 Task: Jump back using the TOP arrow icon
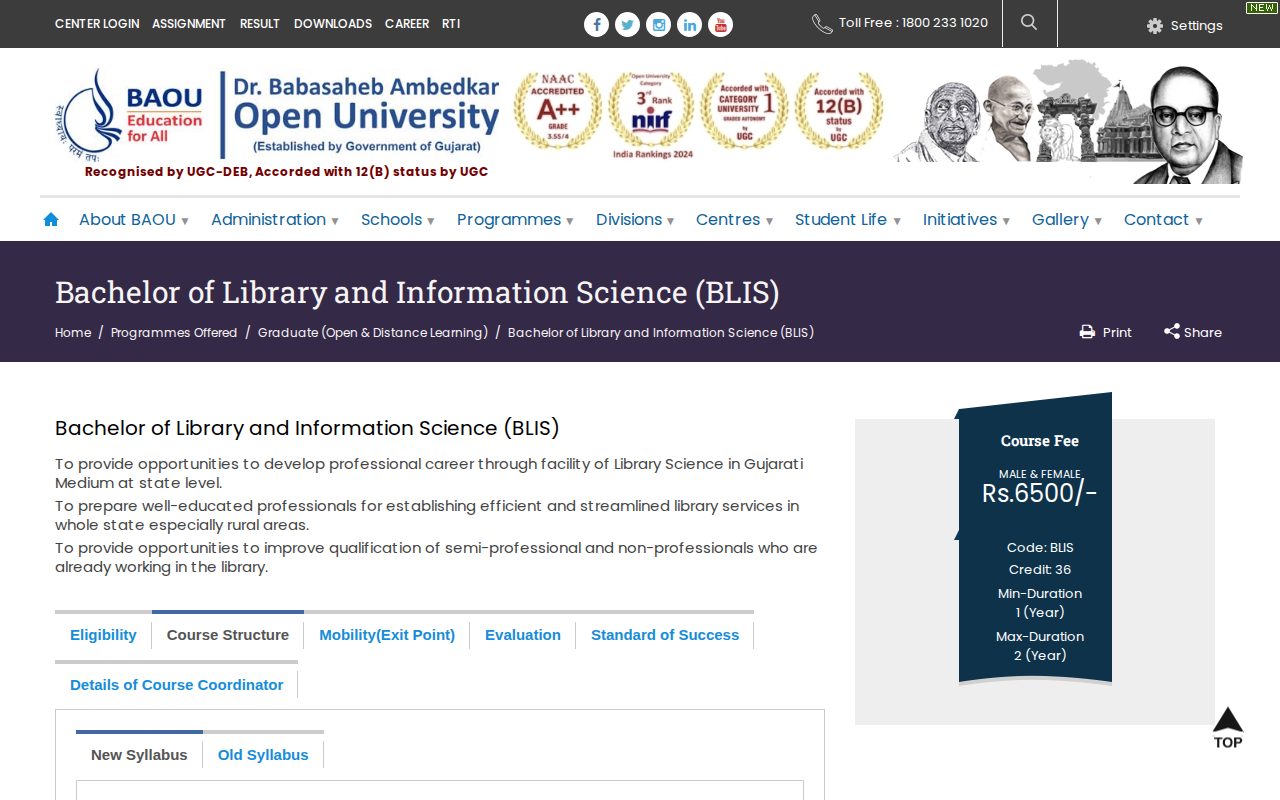tap(1228, 727)
